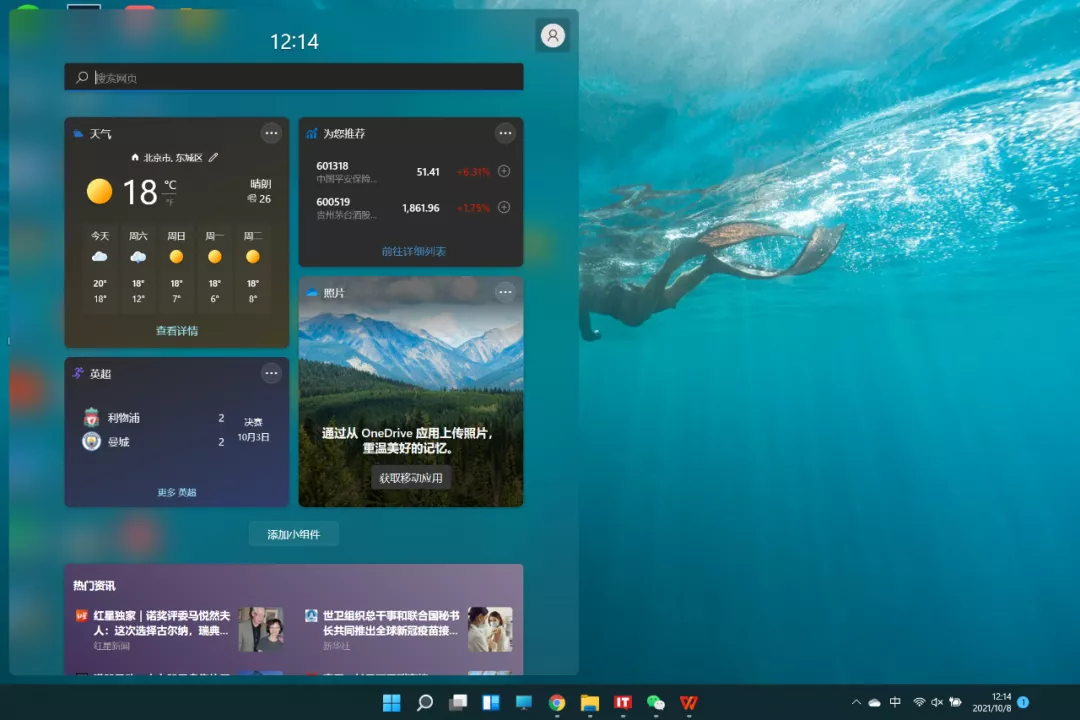Click the Photos widget cloud icon

pos(312,292)
